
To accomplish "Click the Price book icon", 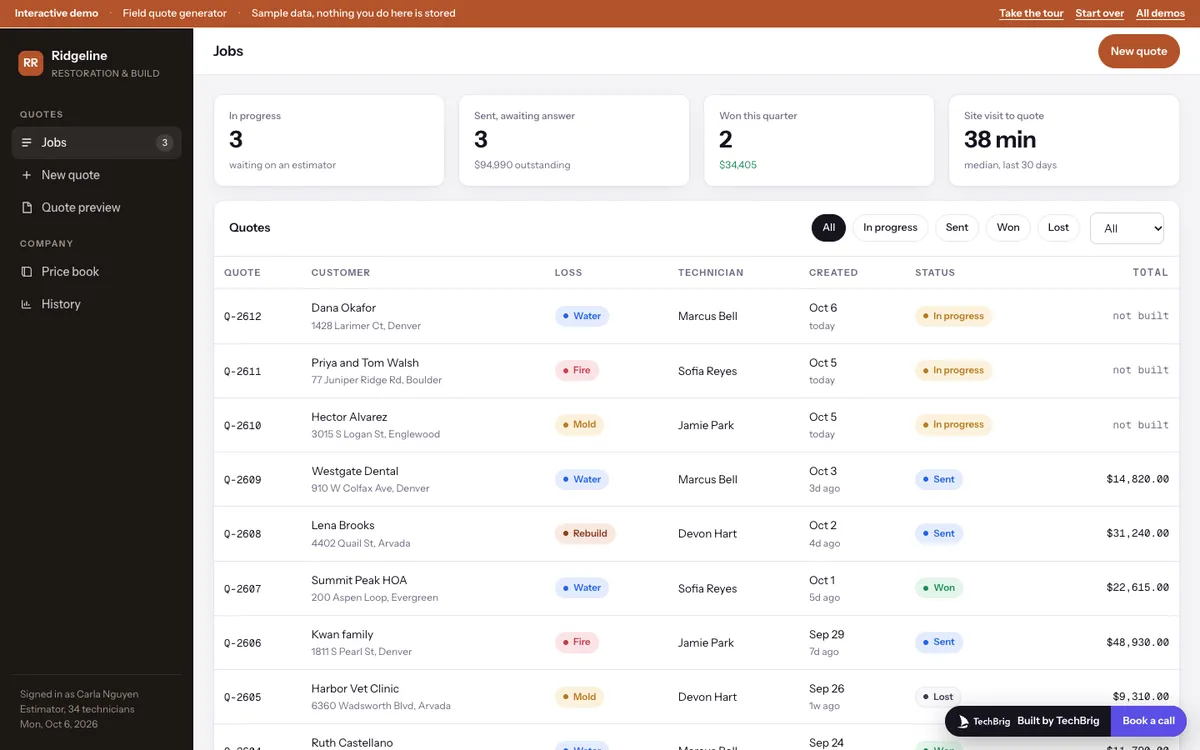I will [27, 272].
